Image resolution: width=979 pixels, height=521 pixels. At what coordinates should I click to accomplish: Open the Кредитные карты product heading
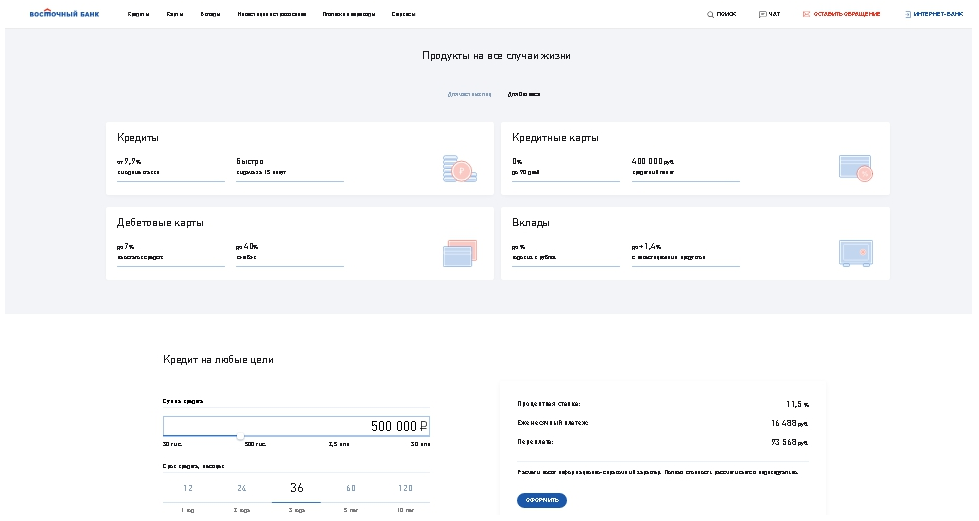click(x=555, y=138)
